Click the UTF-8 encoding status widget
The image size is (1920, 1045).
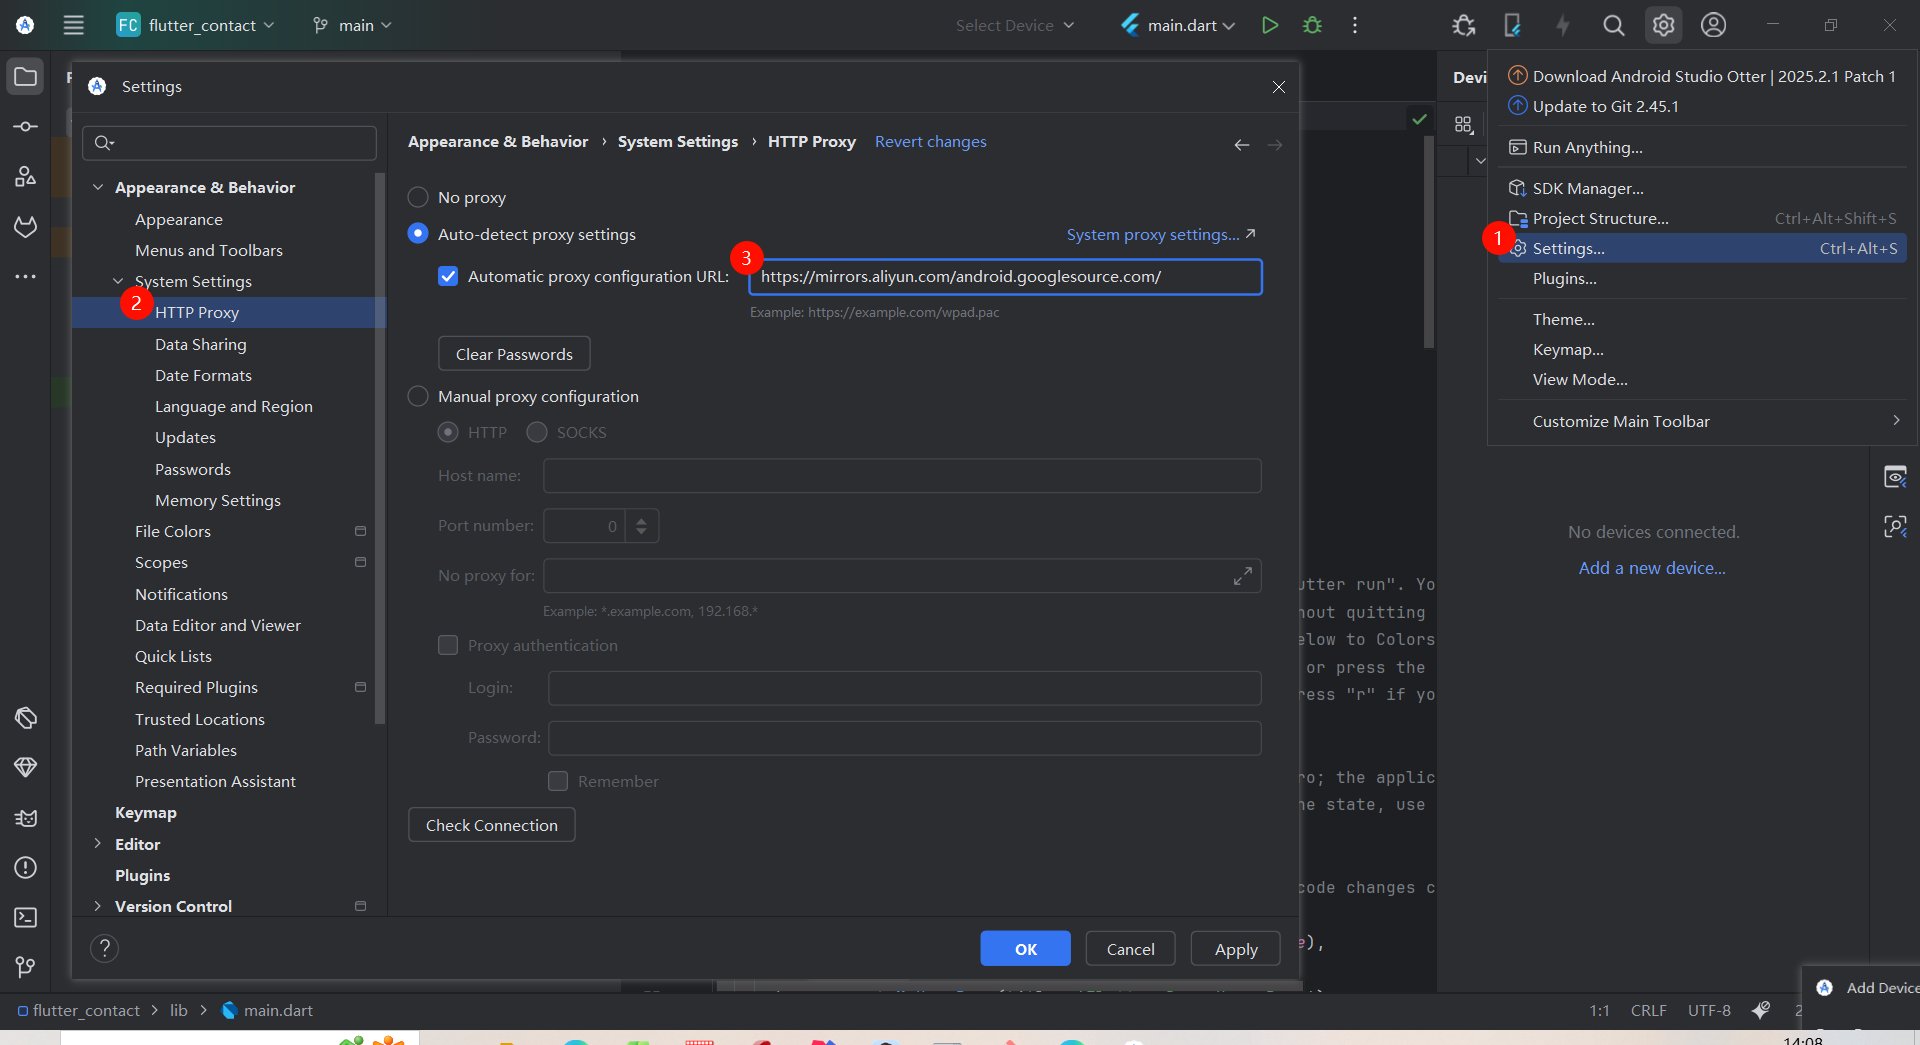tap(1709, 1011)
